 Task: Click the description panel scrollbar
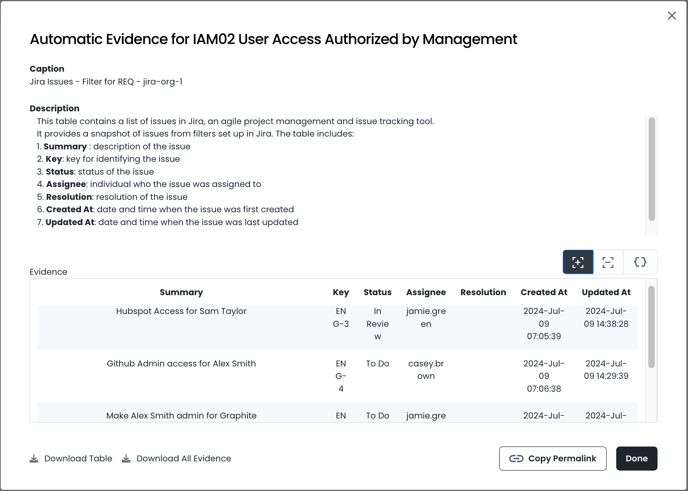point(652,170)
